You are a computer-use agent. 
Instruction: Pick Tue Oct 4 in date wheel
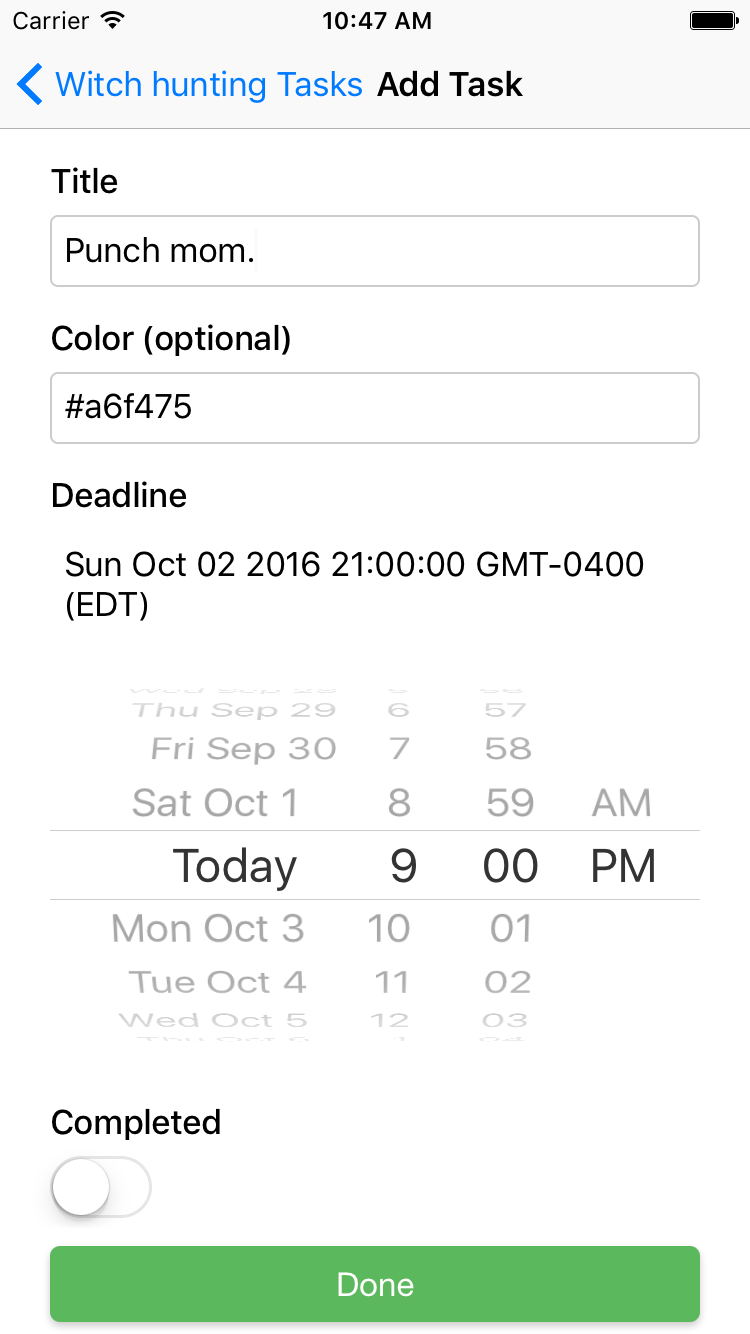click(x=217, y=982)
